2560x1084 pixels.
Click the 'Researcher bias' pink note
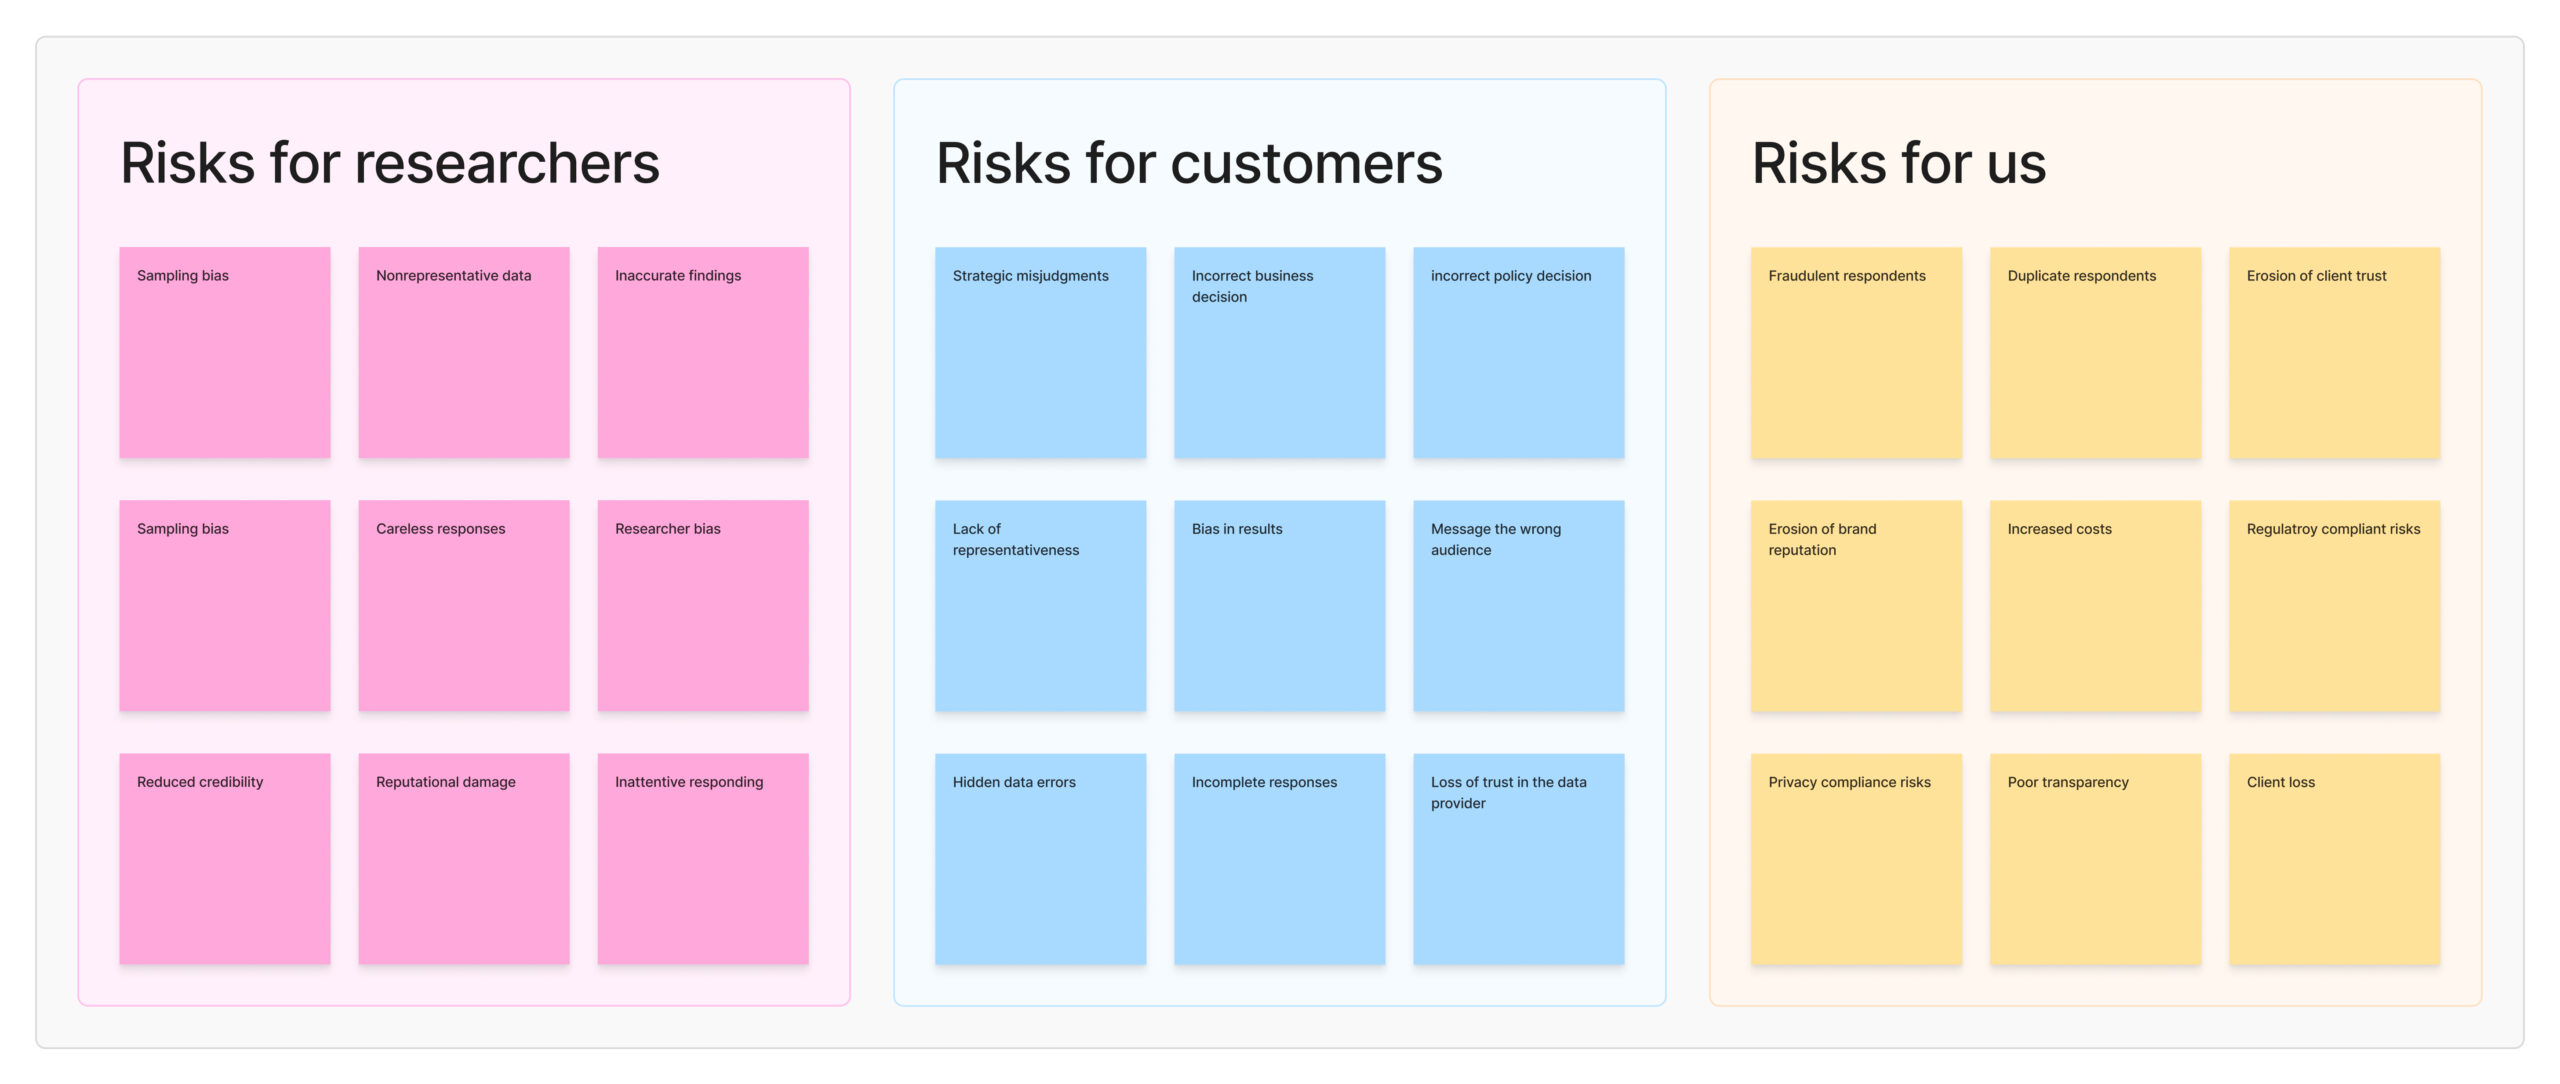[702, 605]
